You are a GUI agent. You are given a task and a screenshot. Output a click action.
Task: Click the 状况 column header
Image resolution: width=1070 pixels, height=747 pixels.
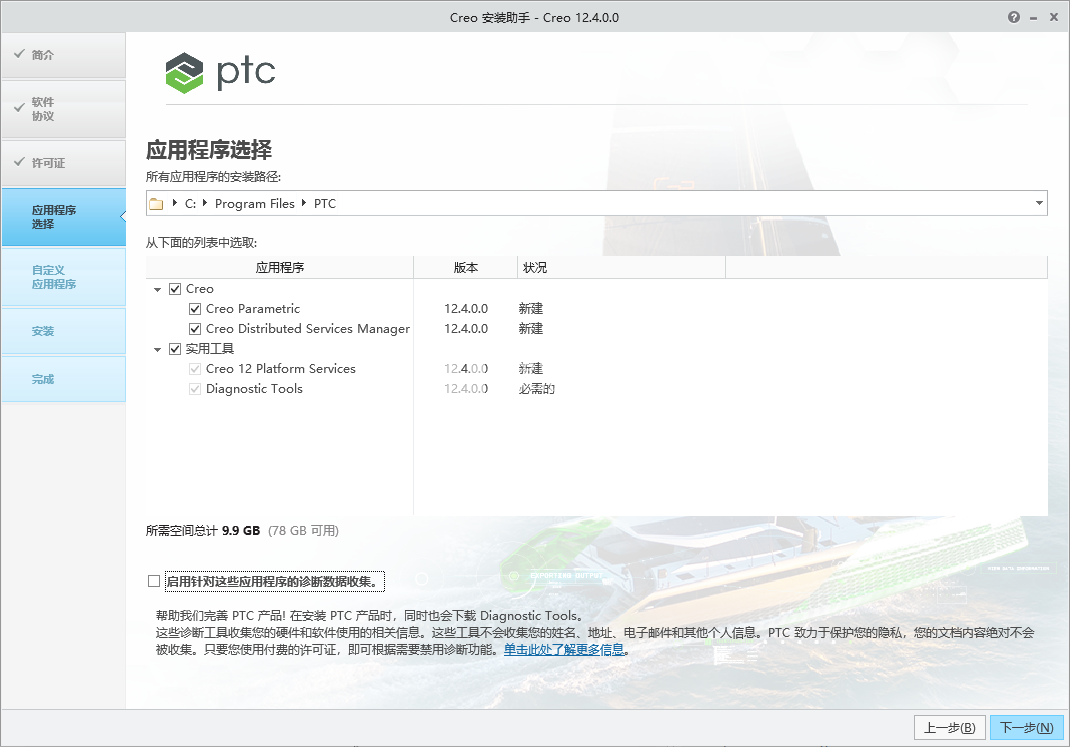coord(621,267)
